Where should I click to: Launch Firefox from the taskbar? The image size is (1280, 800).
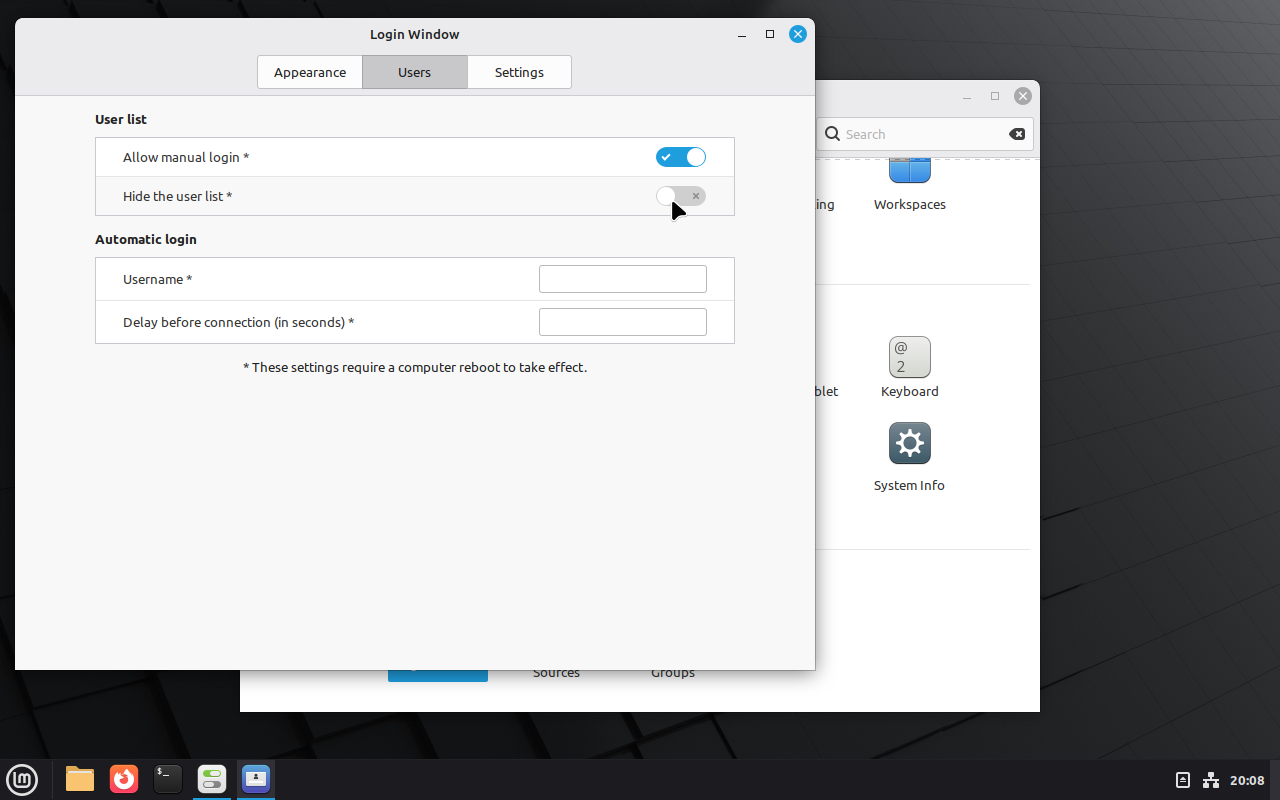tap(123, 779)
